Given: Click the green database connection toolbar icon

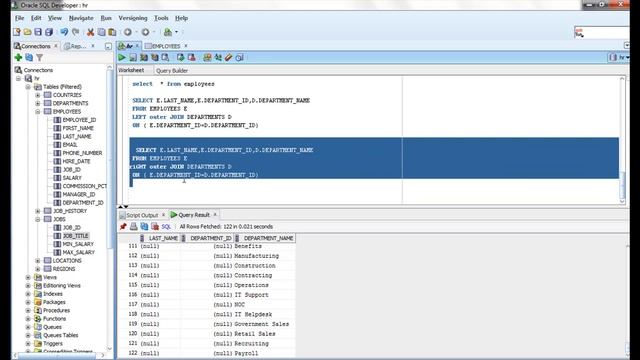Looking at the screenshot, I should [168, 32].
